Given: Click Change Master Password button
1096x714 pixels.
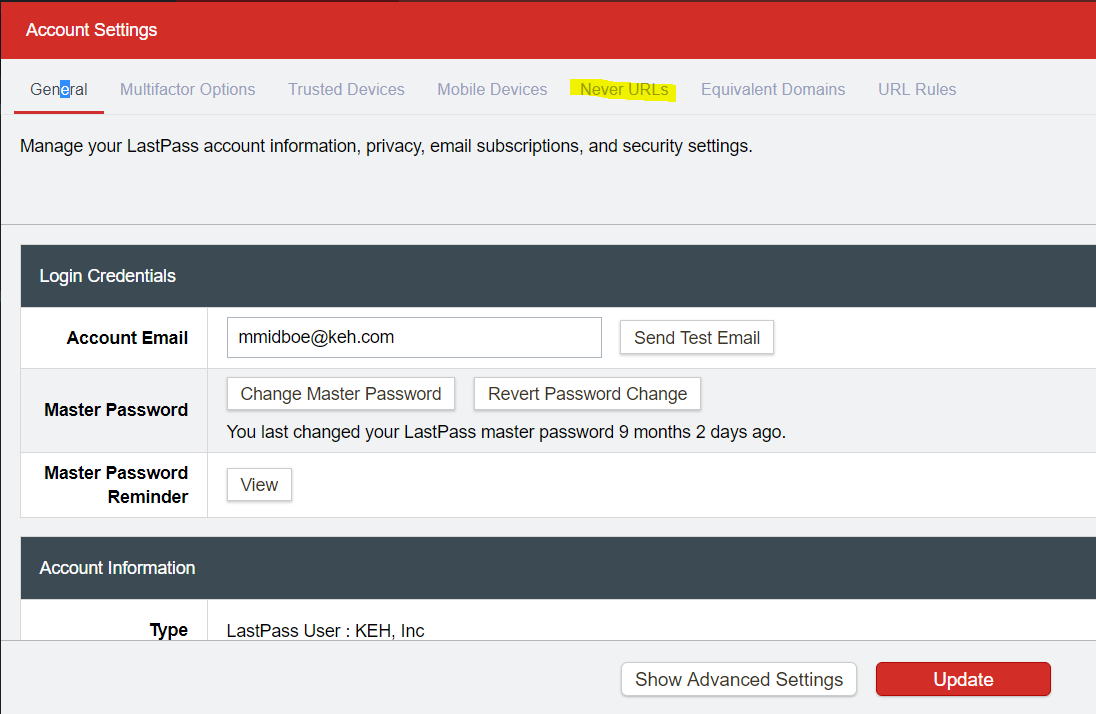Looking at the screenshot, I should tap(340, 394).
